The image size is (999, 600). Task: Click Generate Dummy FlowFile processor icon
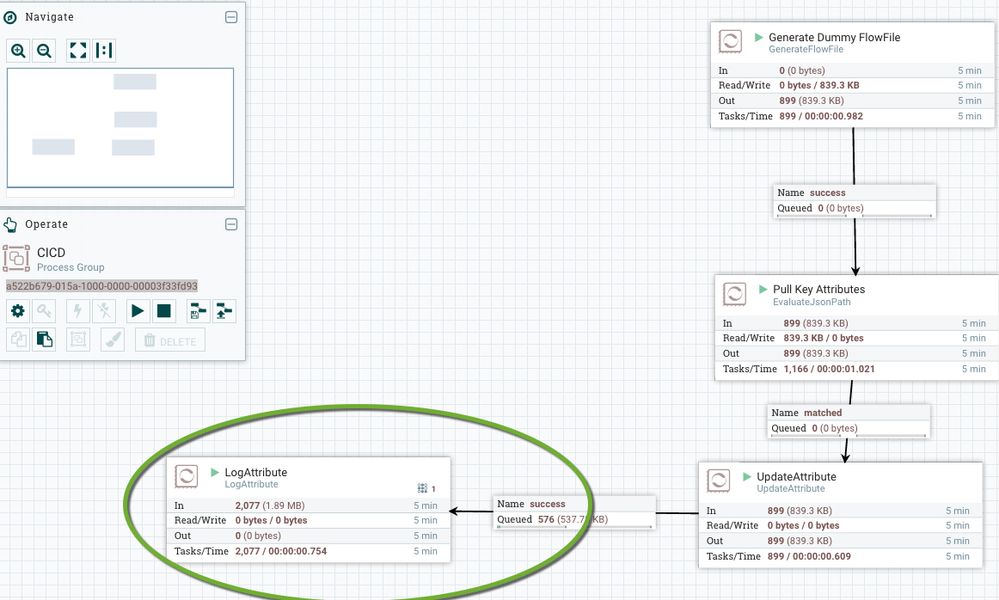pyautogui.click(x=730, y=41)
